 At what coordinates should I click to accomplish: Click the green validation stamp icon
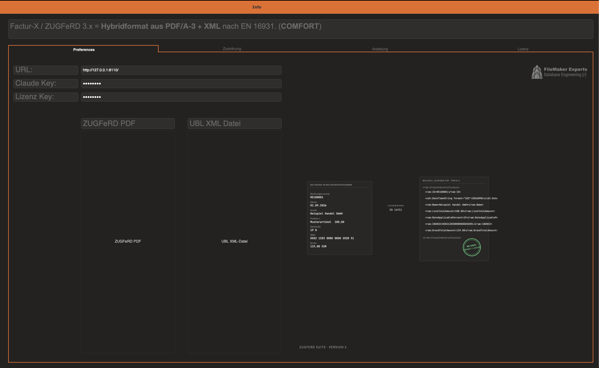[x=472, y=247]
